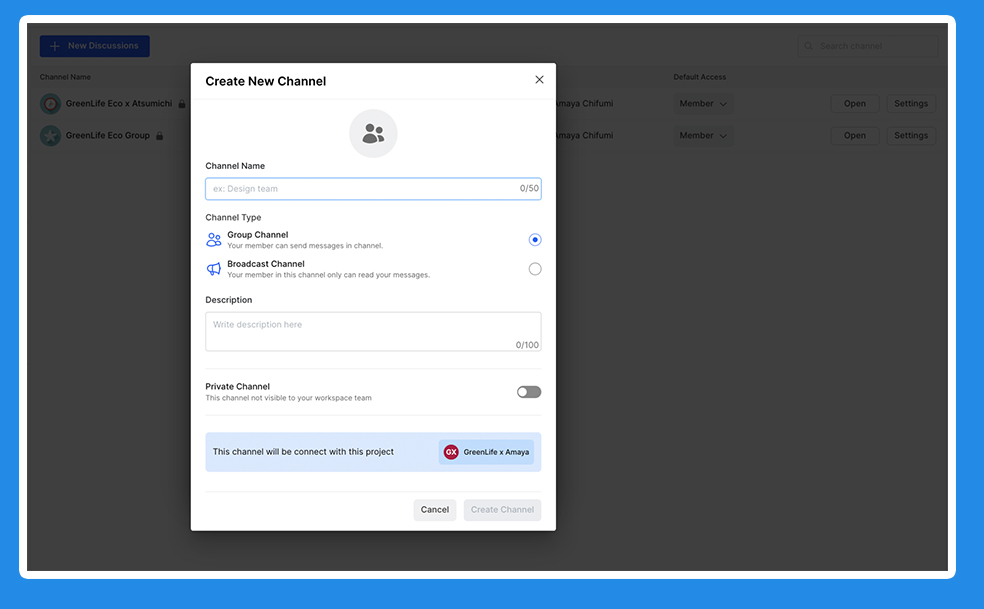Select the Group Channel radio button
This screenshot has width=984, height=609.
535,240
